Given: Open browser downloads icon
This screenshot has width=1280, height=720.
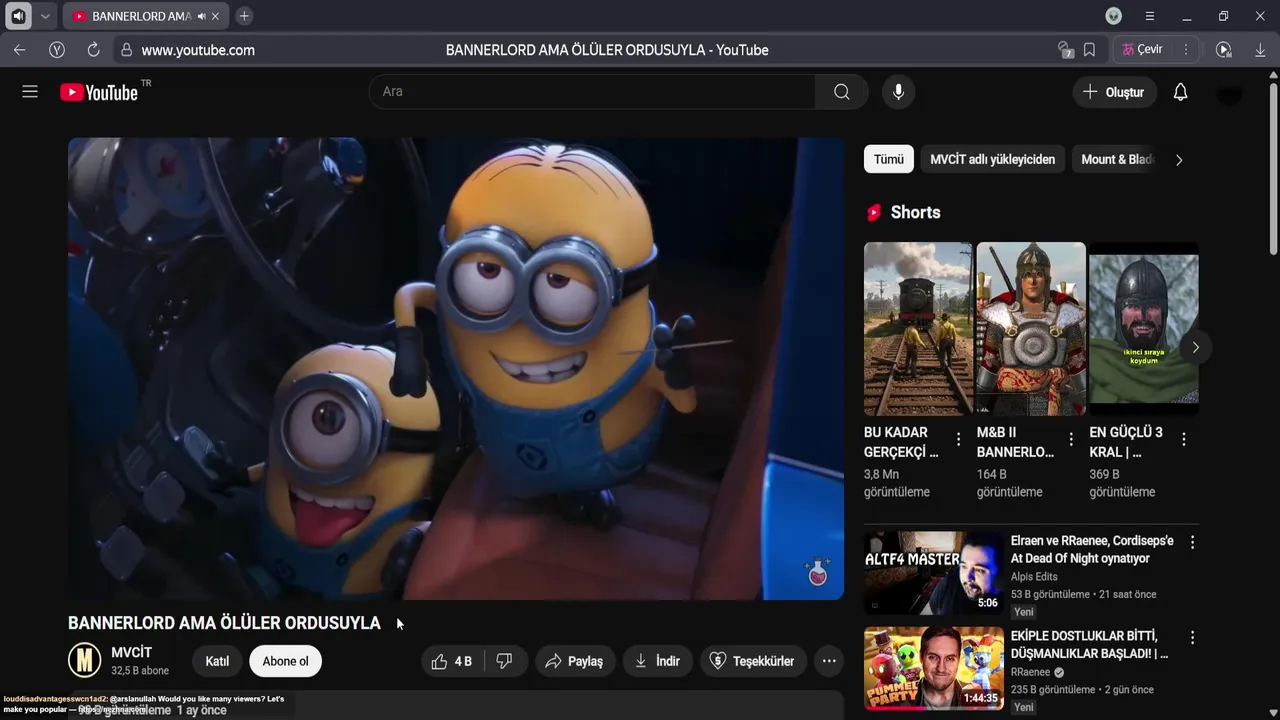Looking at the screenshot, I should coord(1260,50).
